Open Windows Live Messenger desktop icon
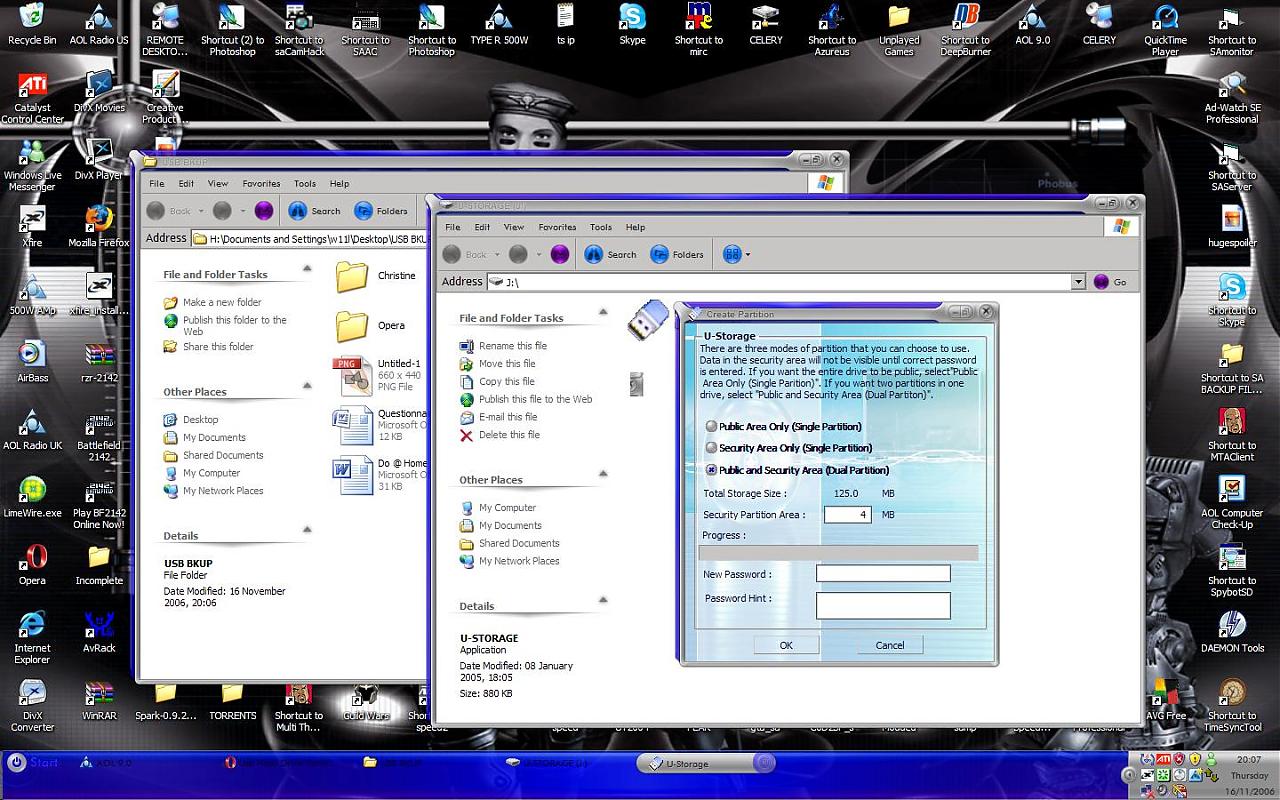Viewport: 1280px width, 800px height. pos(32,165)
